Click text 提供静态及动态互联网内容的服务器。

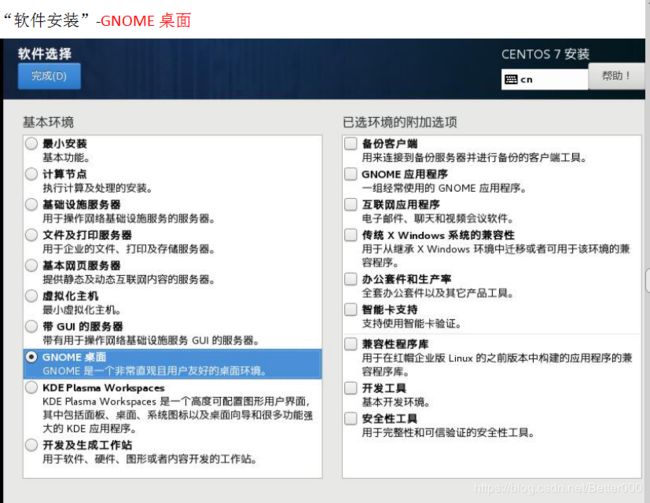click(129, 279)
